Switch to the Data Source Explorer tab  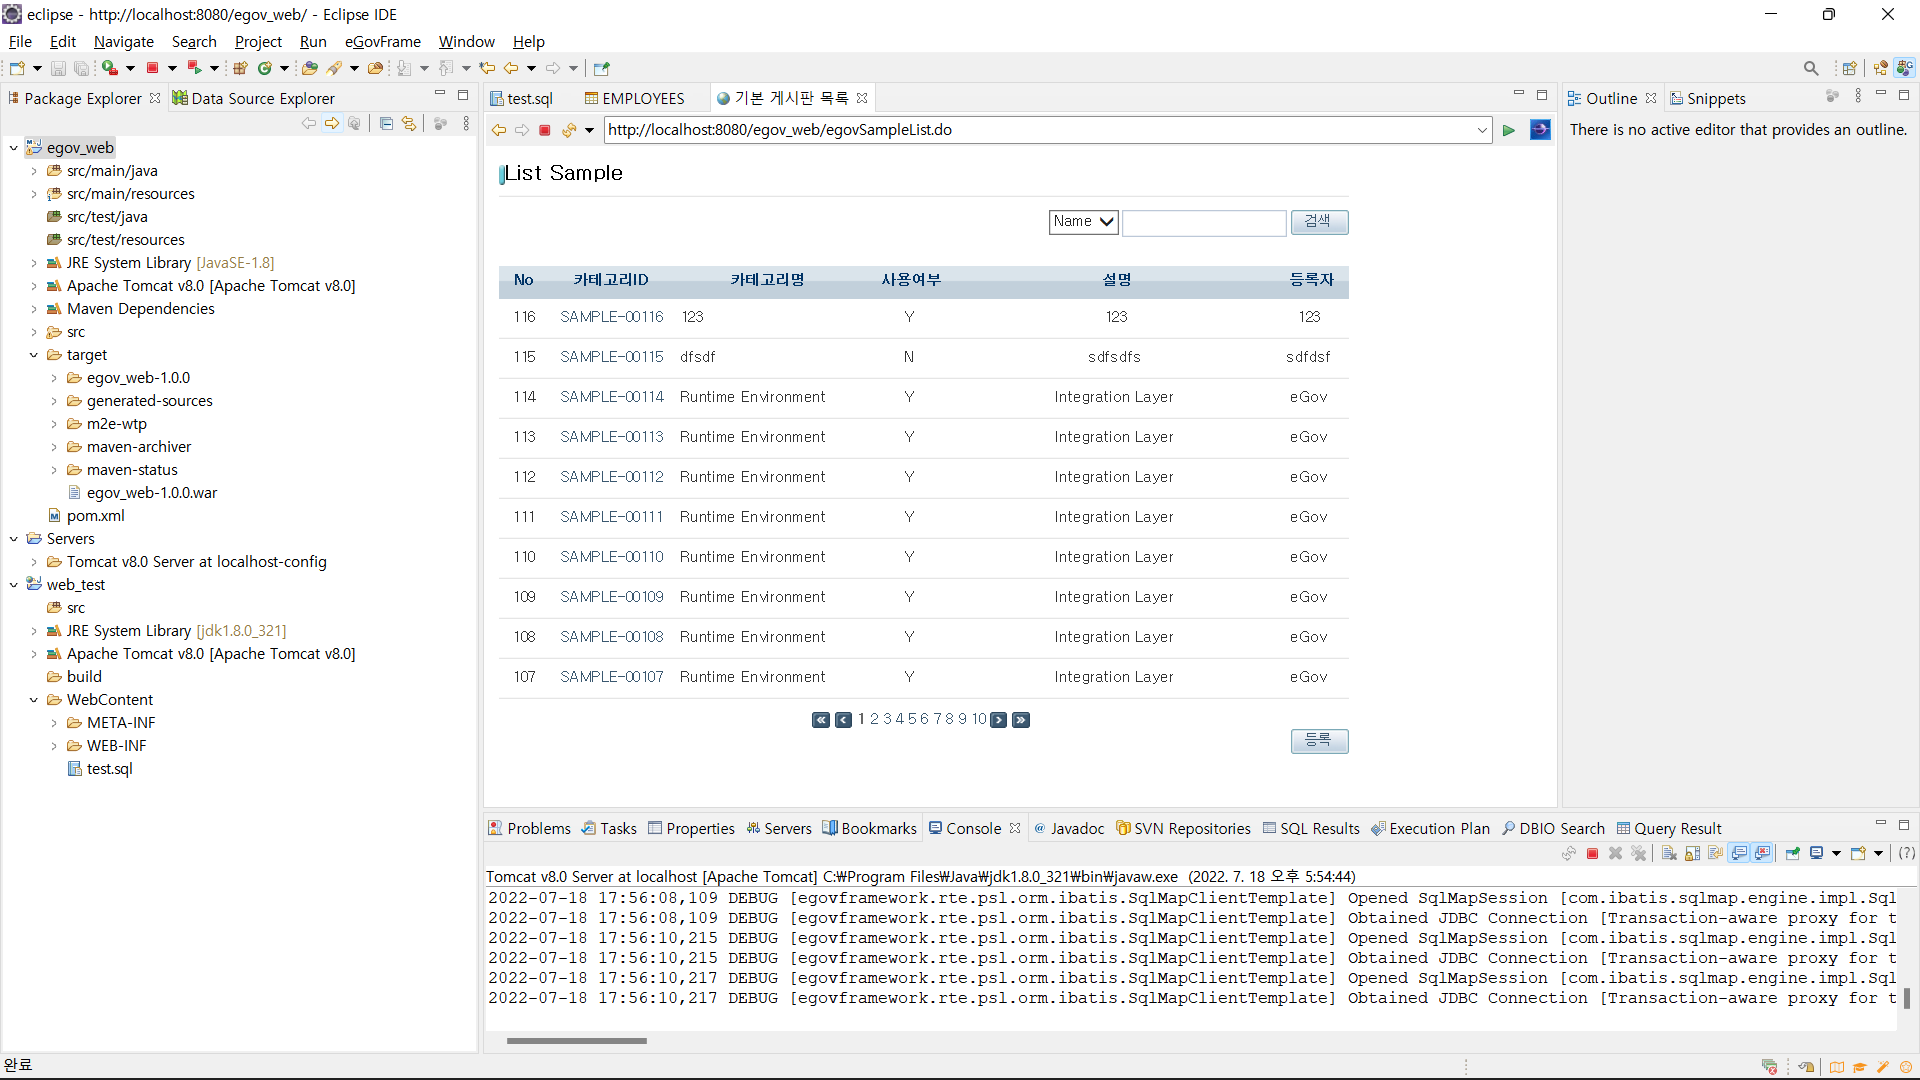[253, 98]
